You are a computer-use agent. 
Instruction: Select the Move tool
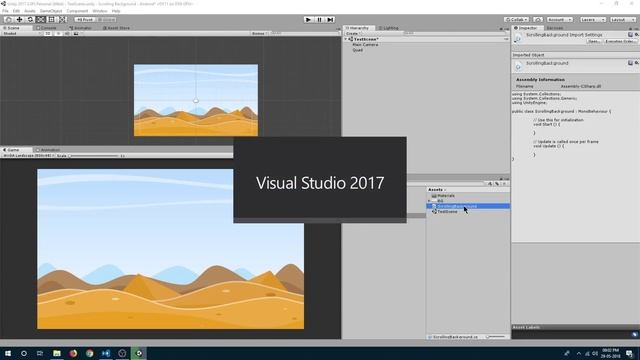click(x=19, y=20)
